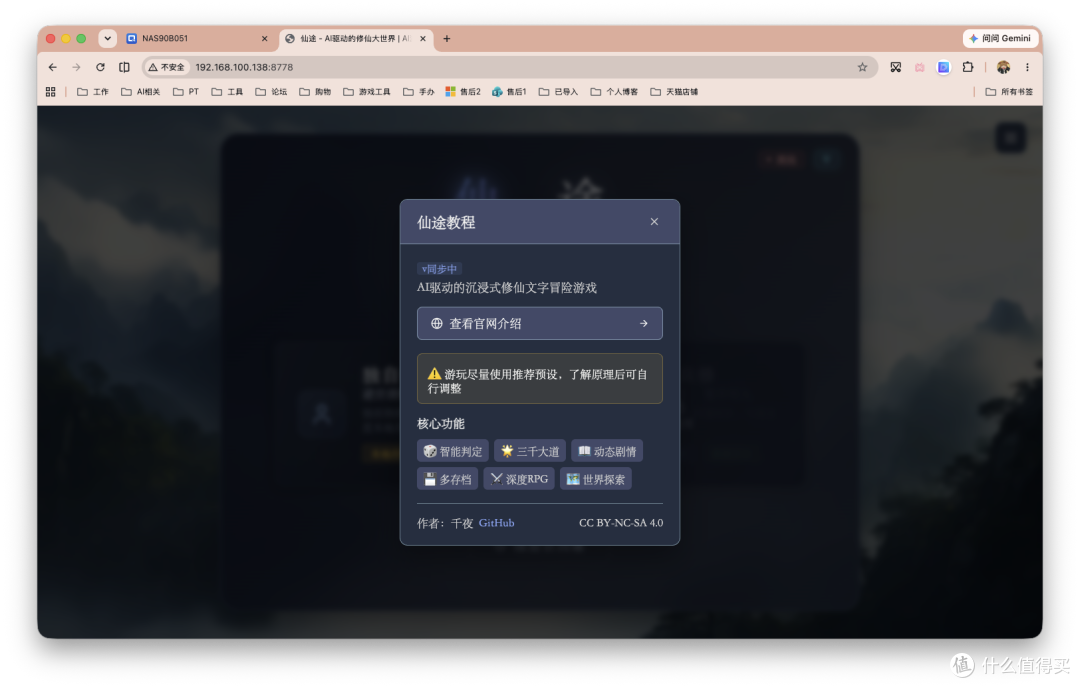Click the dark button at page top-right corner
Viewport: 1080px width, 688px height.
tap(1010, 138)
